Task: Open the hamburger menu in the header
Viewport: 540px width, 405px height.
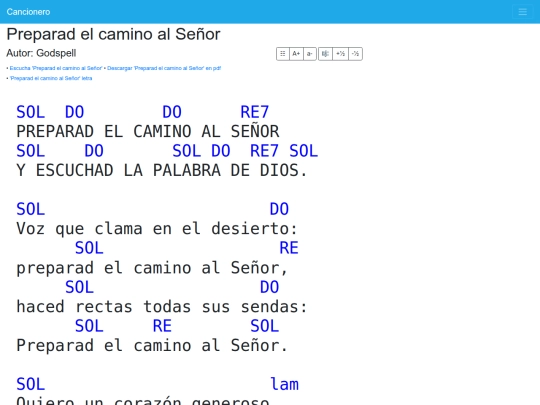Action: click(522, 12)
